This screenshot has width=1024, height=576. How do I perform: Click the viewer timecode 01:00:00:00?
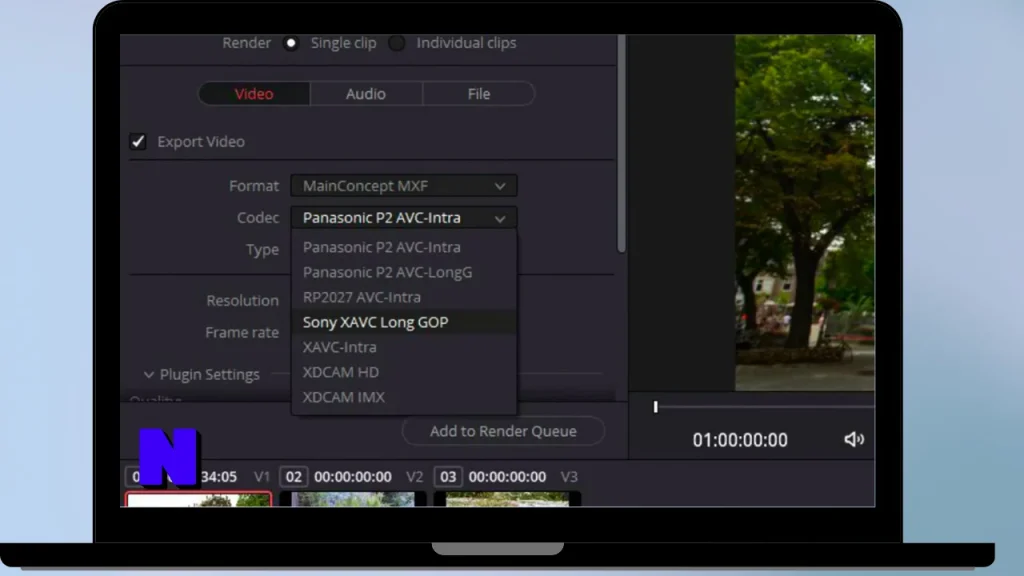click(740, 440)
